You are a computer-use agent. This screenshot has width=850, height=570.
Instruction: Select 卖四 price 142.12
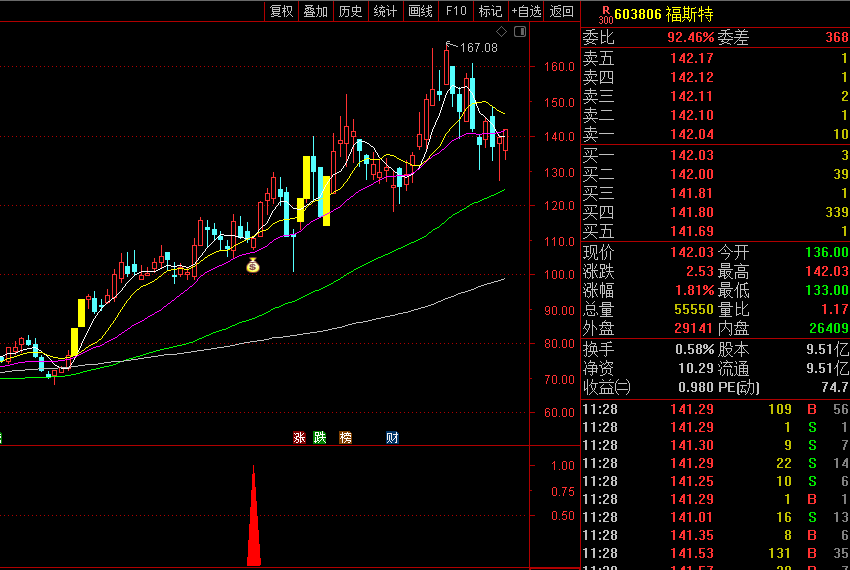coord(692,77)
